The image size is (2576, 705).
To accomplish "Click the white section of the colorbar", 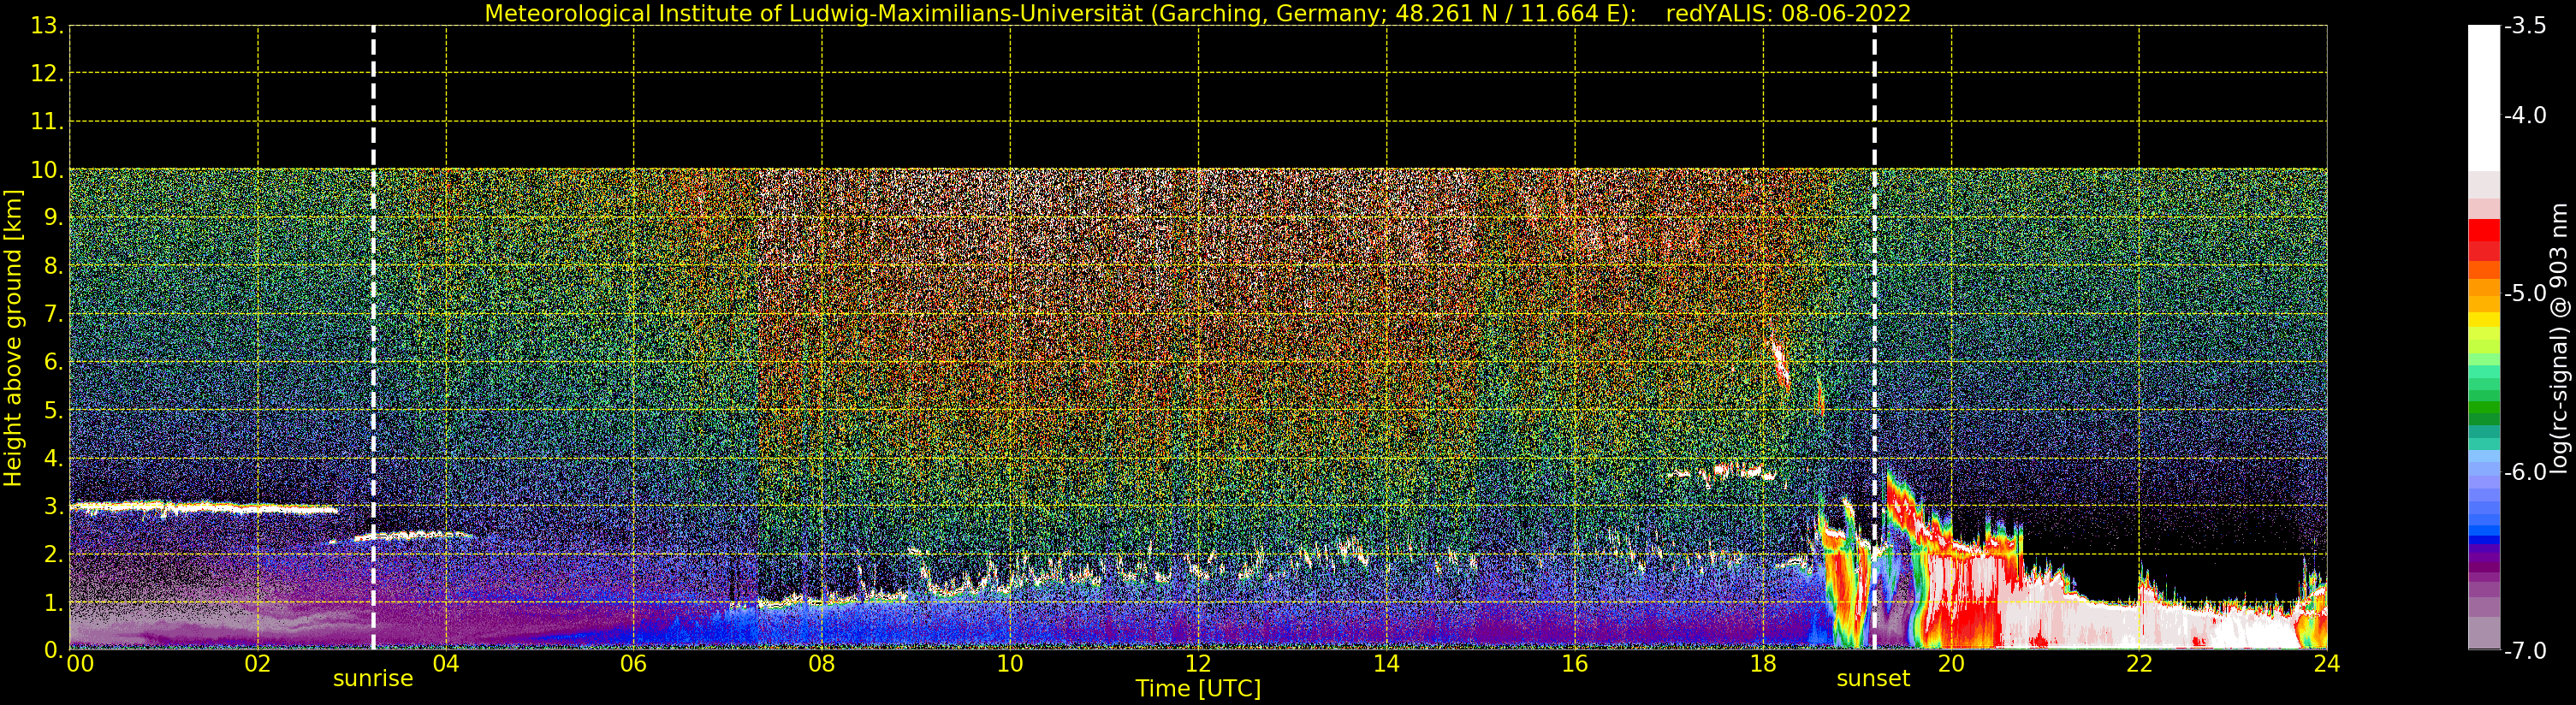I will click(2484, 98).
